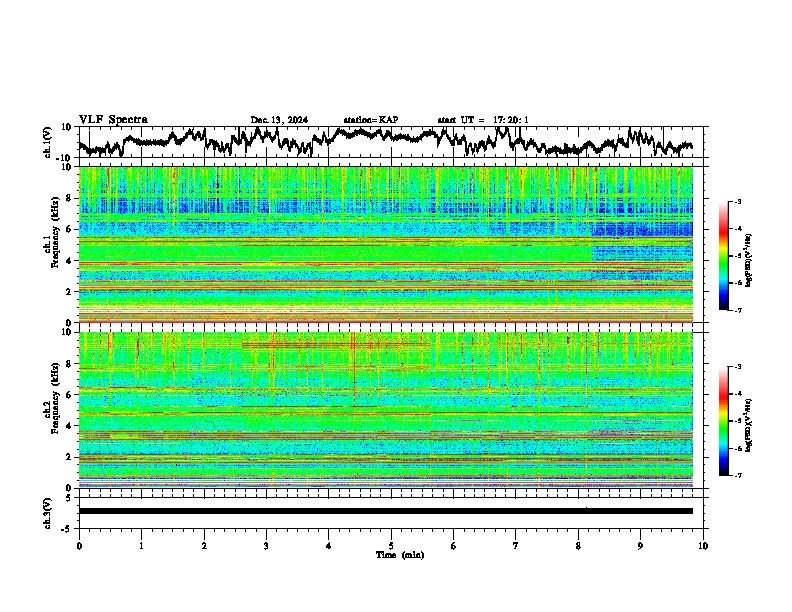The image size is (792, 612).
Task: Click the ch.1 colorbar log(PSD) label
Action: (x=748, y=261)
